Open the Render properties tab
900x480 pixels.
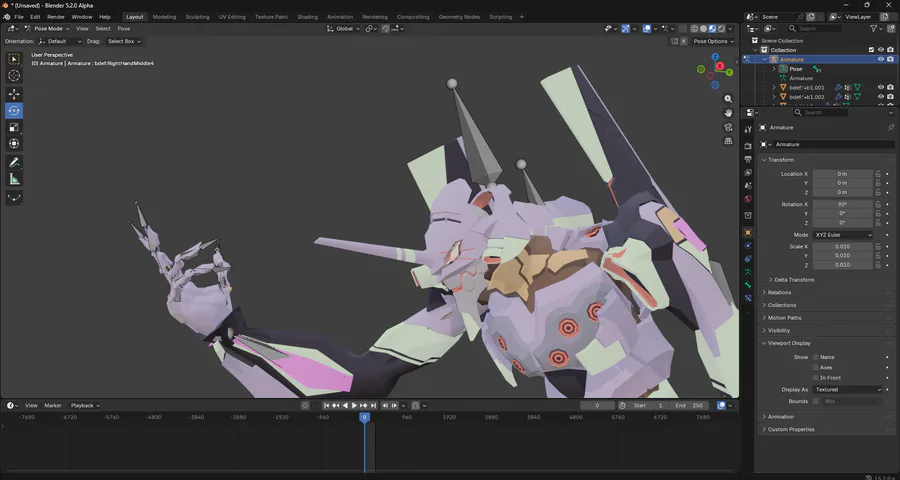coord(747,146)
